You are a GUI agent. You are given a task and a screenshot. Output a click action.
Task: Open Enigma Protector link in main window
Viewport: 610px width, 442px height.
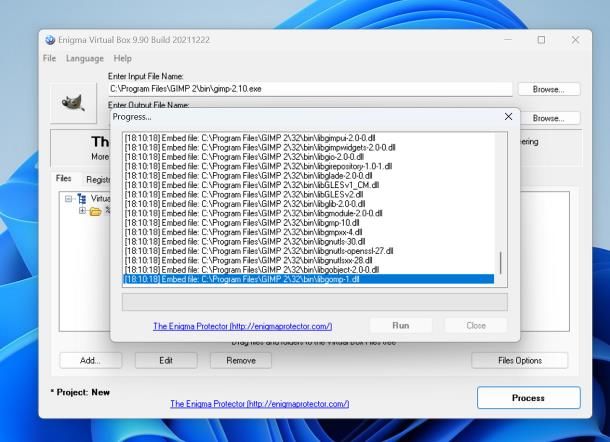259,404
